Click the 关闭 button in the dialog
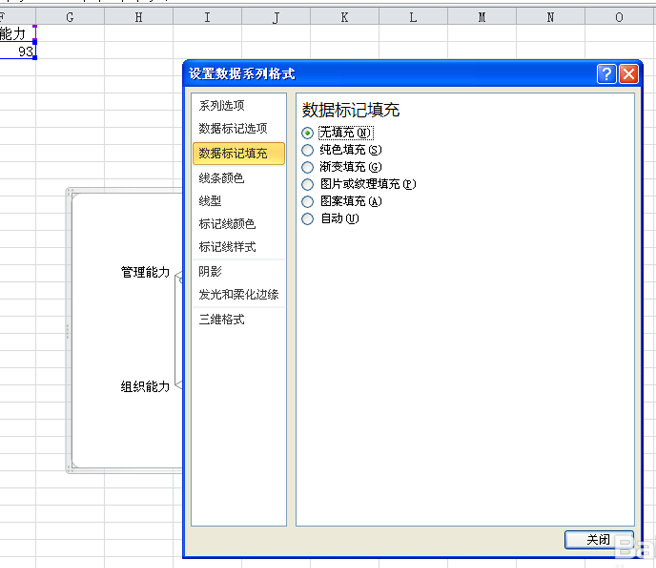Image resolution: width=656 pixels, height=568 pixels. 599,540
